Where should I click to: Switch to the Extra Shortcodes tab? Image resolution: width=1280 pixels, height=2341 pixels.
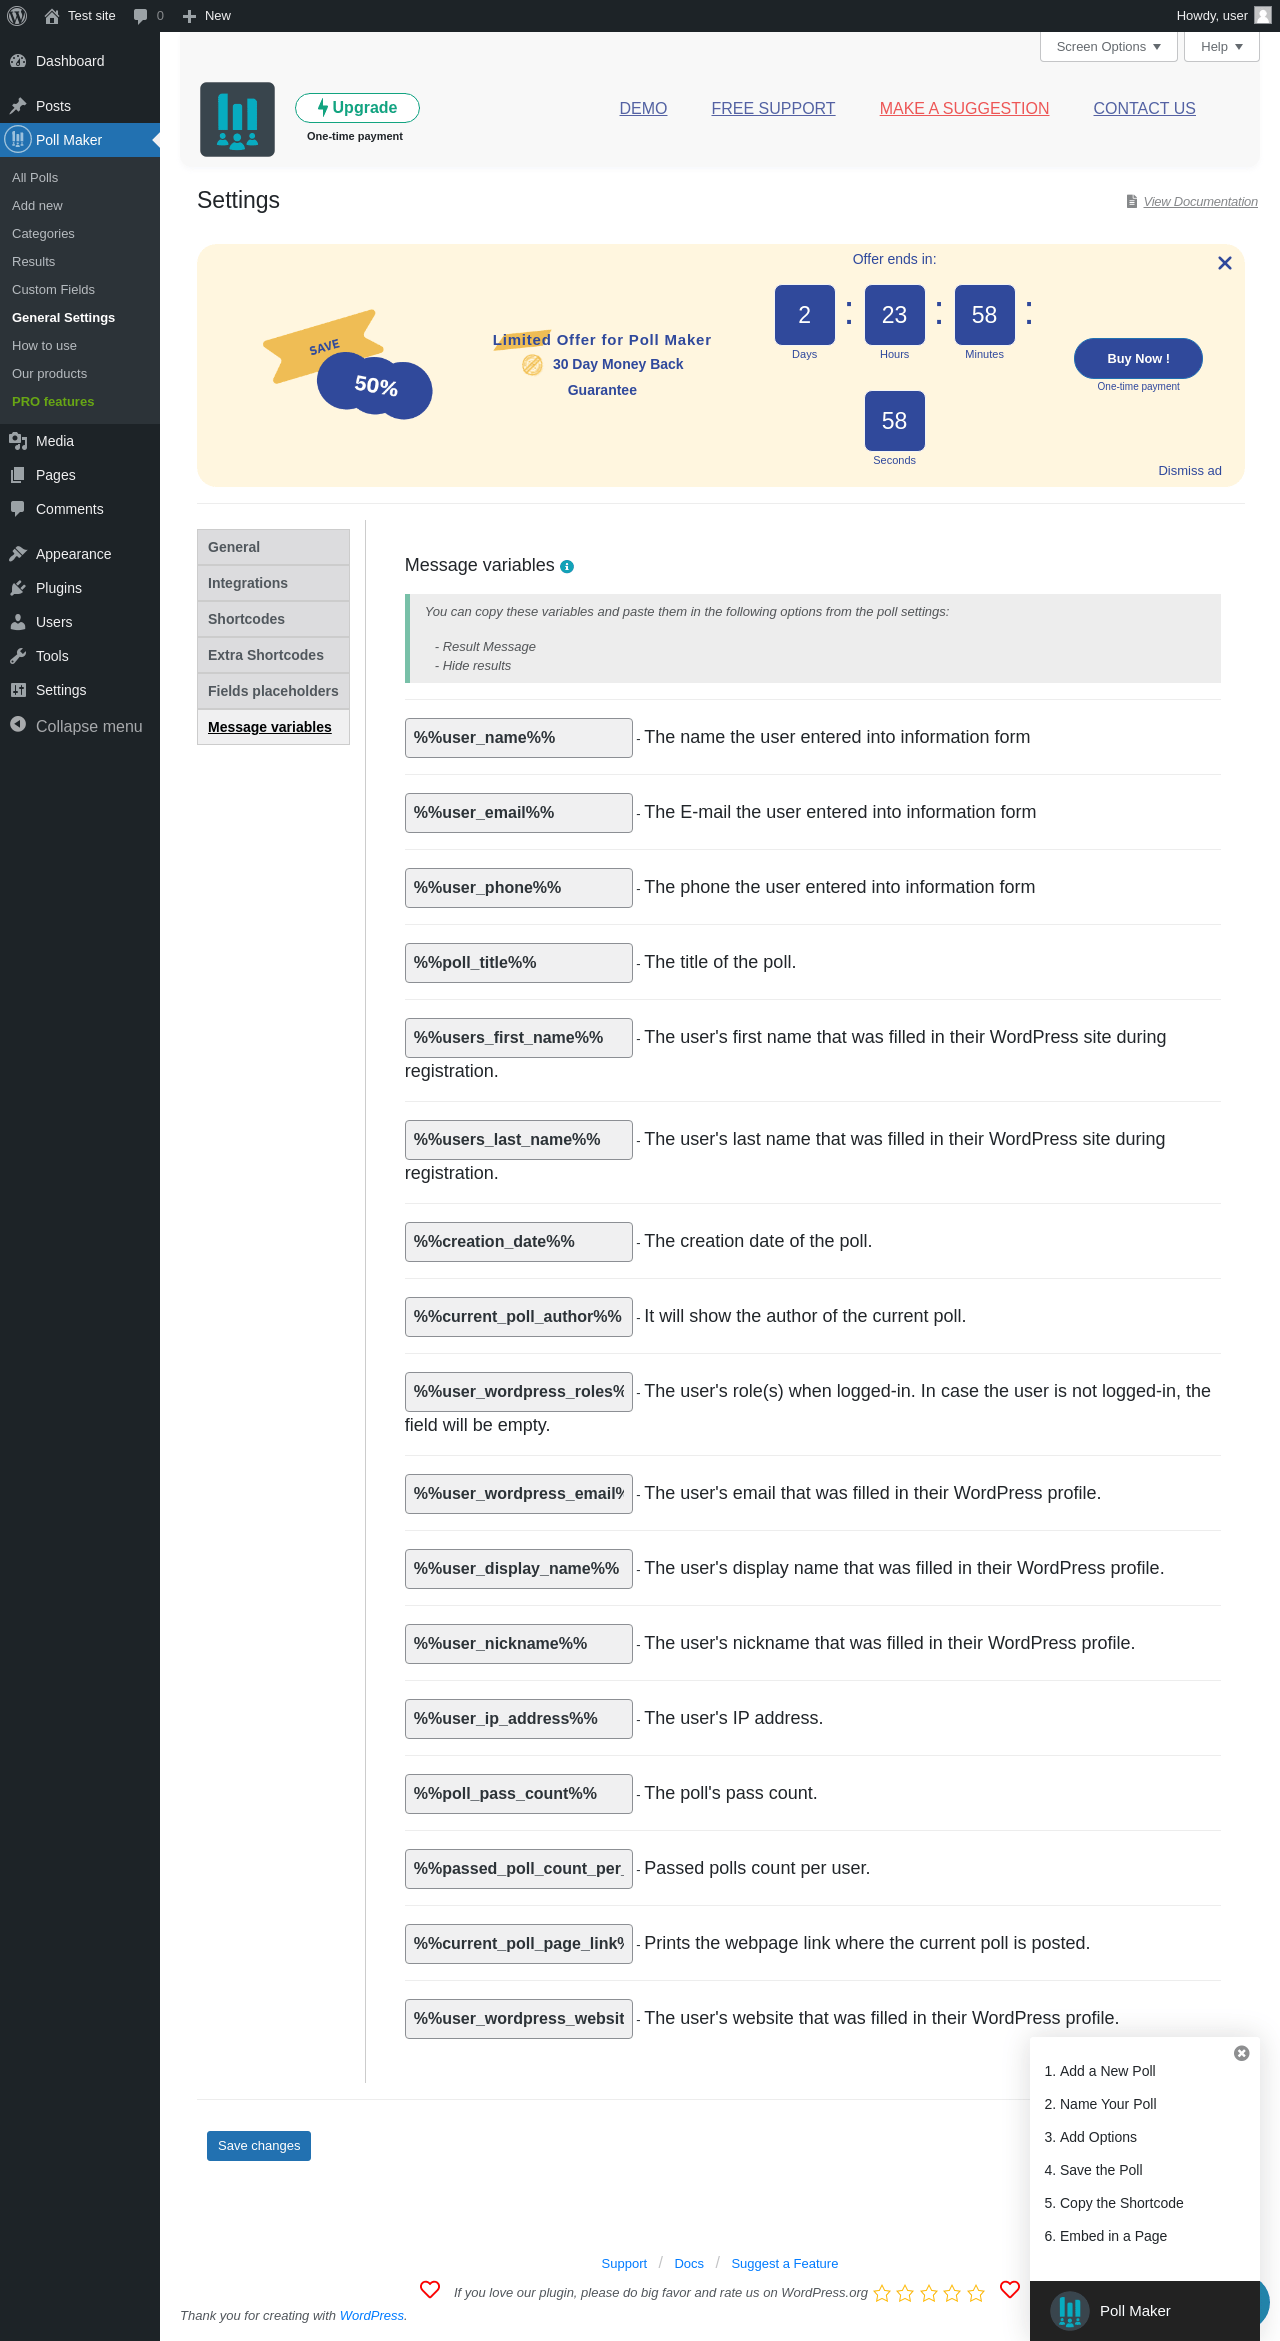tap(266, 655)
